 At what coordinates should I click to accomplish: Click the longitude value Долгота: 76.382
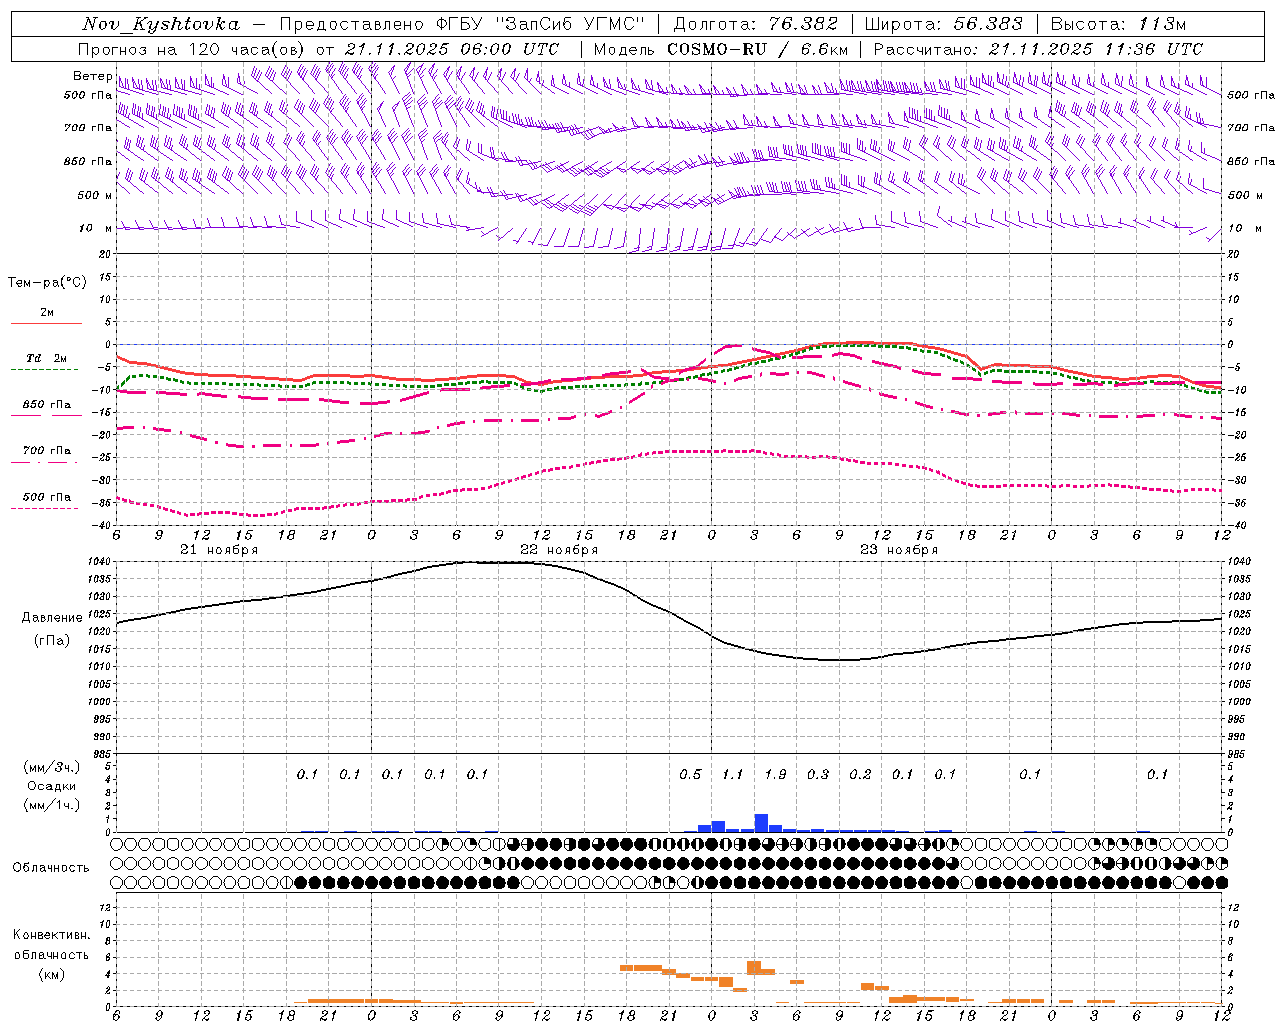click(x=758, y=24)
